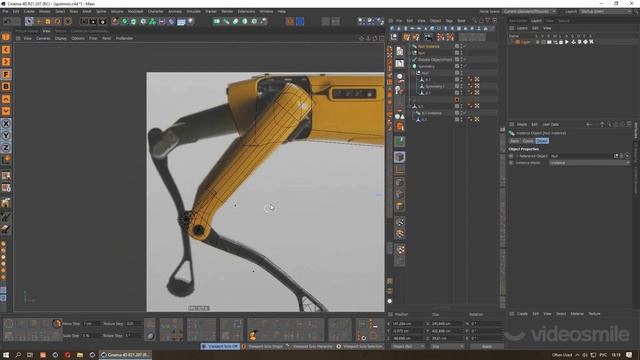
Task: Switch to the Object tab in Attributes
Action: point(542,141)
